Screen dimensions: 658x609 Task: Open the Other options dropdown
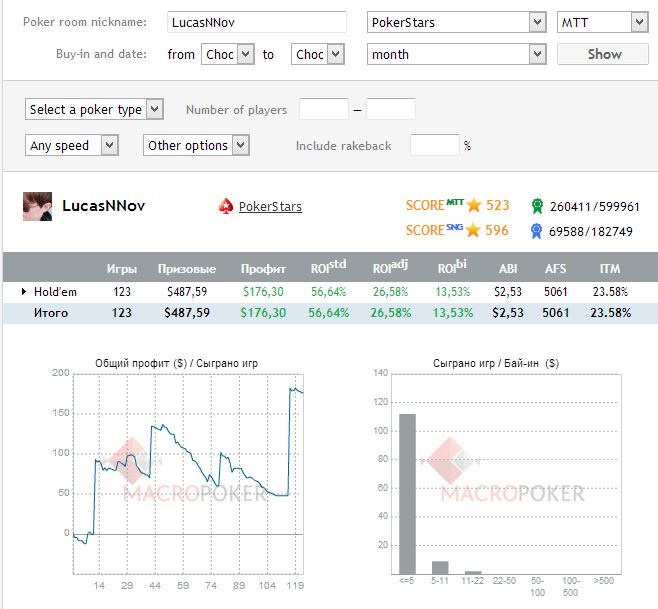[x=196, y=145]
